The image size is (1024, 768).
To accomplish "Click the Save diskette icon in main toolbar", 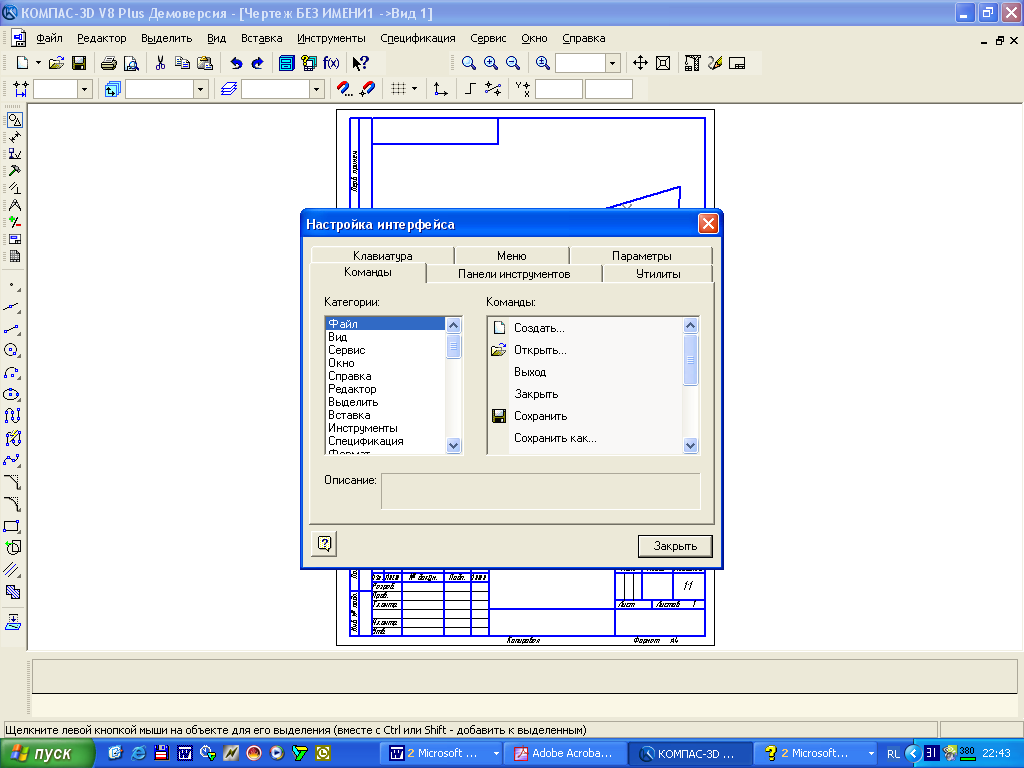I will pyautogui.click(x=79, y=63).
